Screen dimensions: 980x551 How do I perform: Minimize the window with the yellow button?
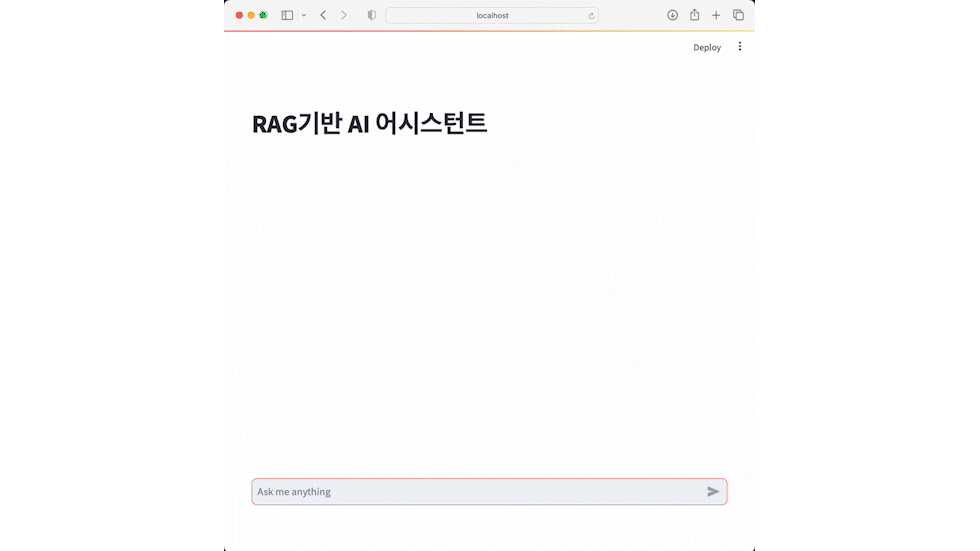click(x=251, y=15)
